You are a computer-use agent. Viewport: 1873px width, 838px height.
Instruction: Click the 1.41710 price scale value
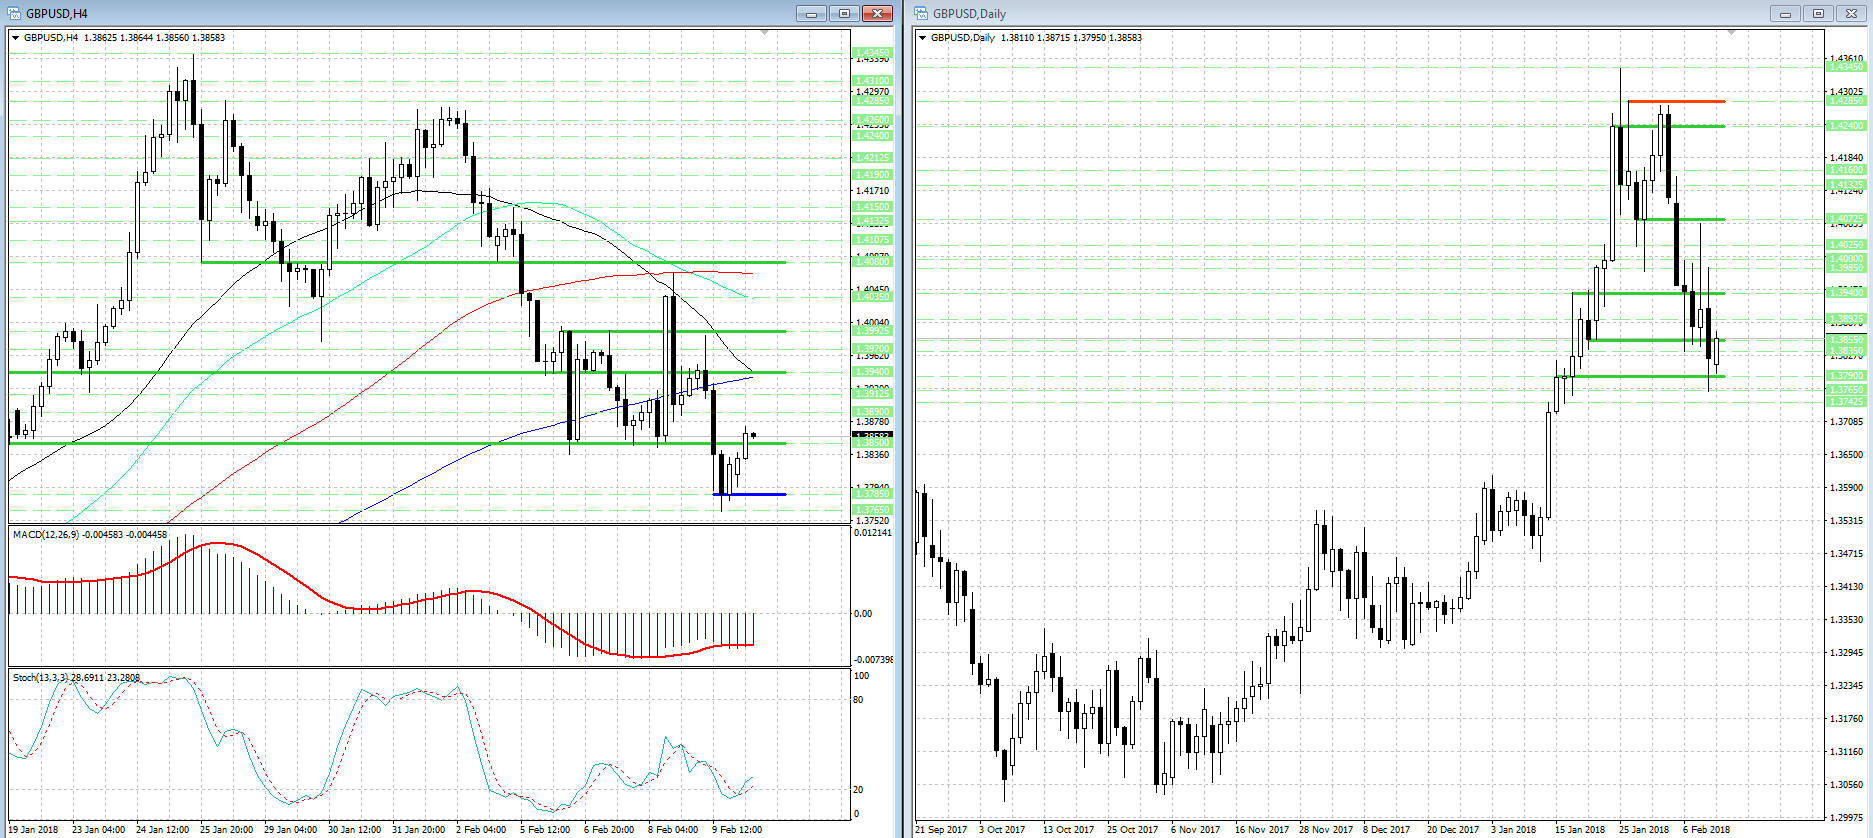tap(873, 190)
